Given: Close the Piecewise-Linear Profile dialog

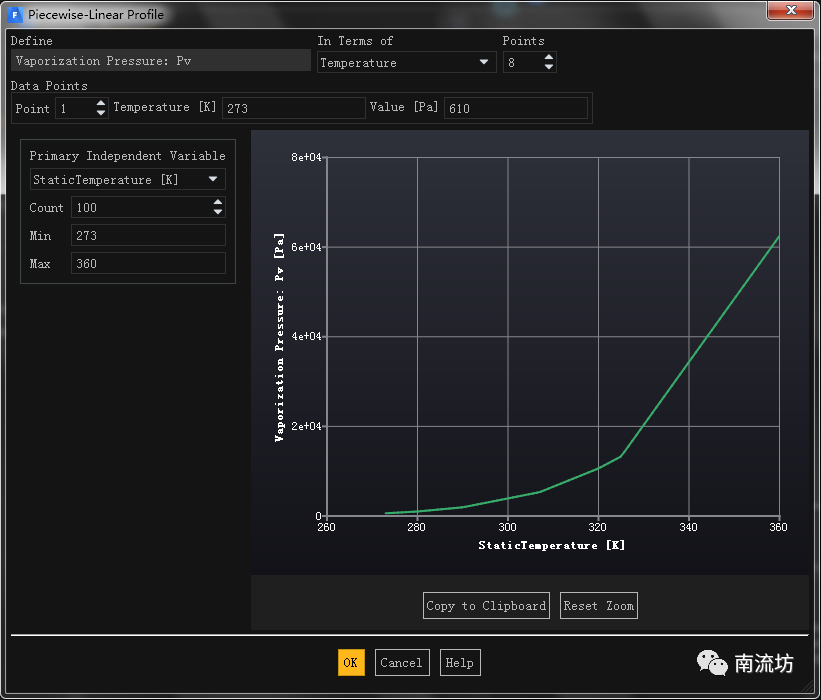Looking at the screenshot, I should pyautogui.click(x=790, y=12).
